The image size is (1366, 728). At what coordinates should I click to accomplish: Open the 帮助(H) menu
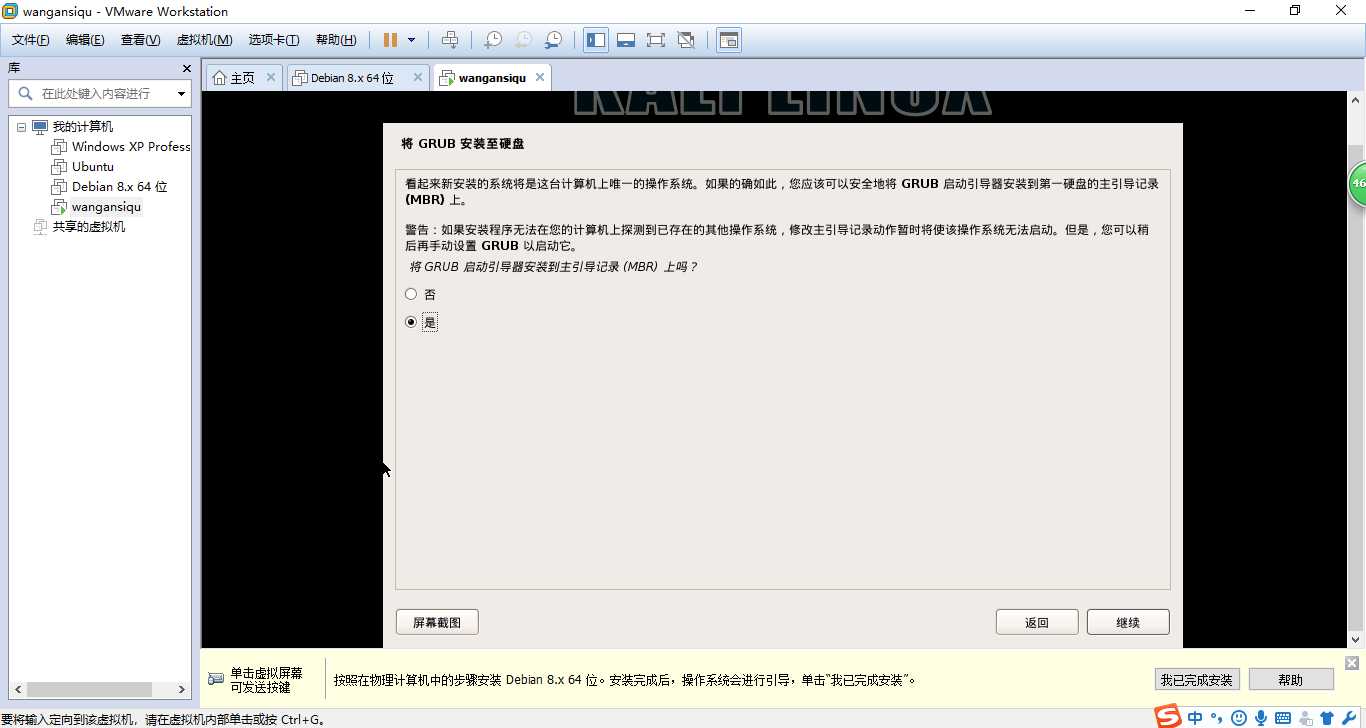pyautogui.click(x=336, y=40)
